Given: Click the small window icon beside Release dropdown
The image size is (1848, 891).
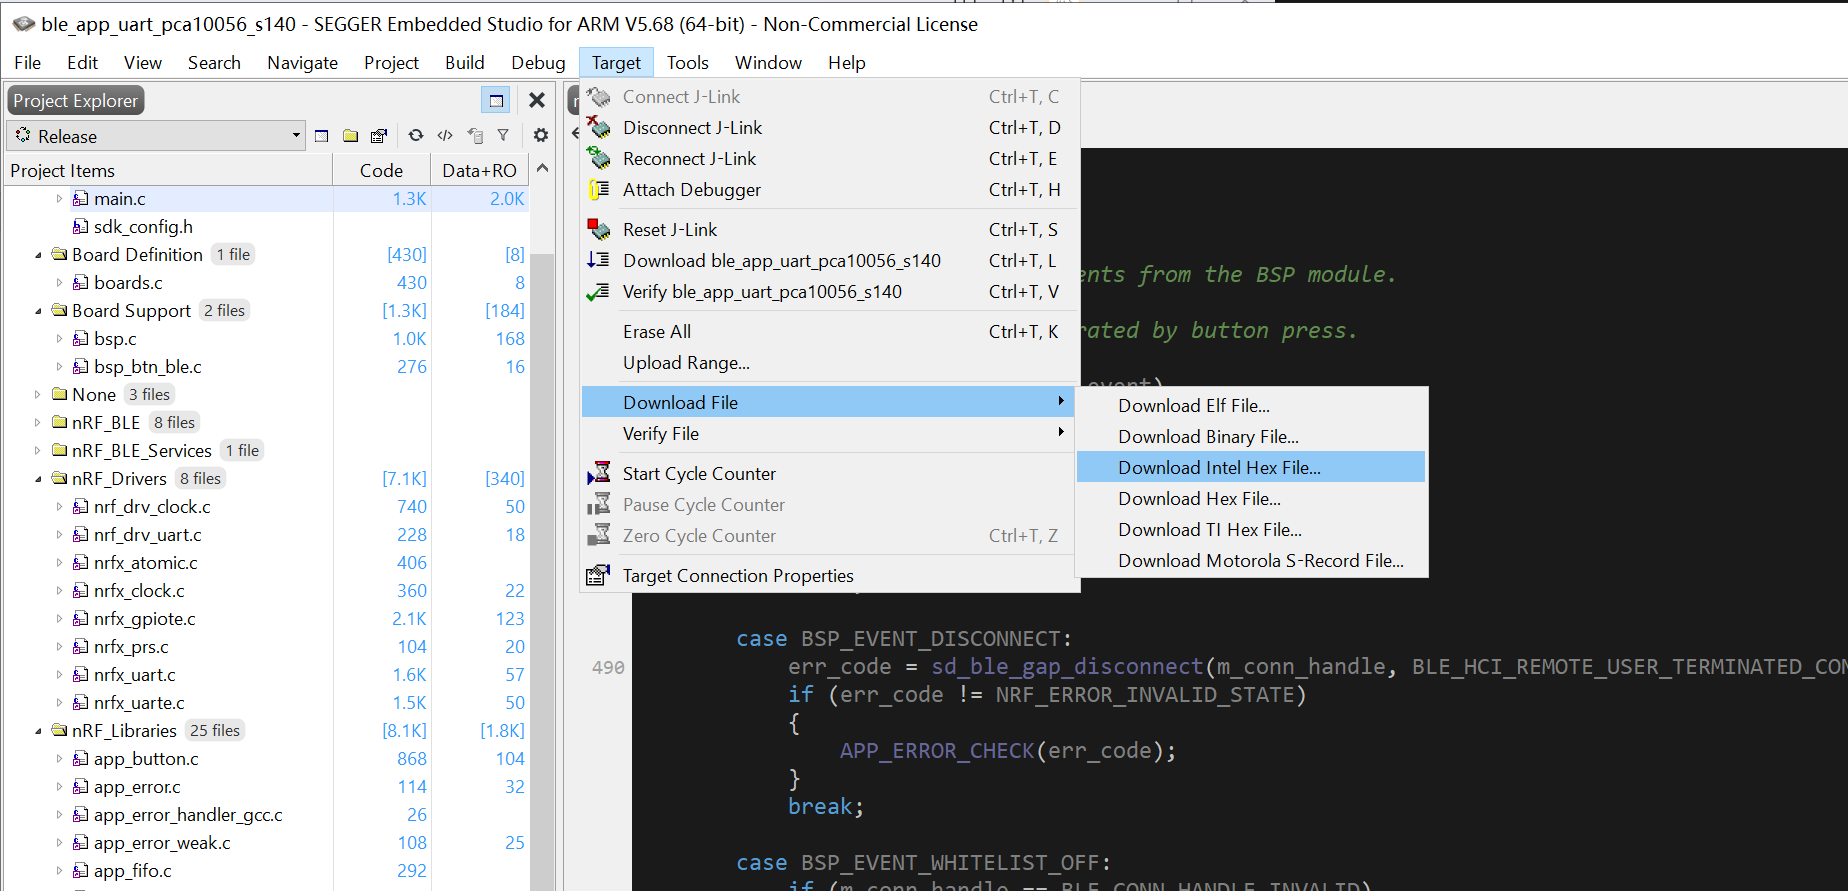Looking at the screenshot, I should [x=321, y=136].
